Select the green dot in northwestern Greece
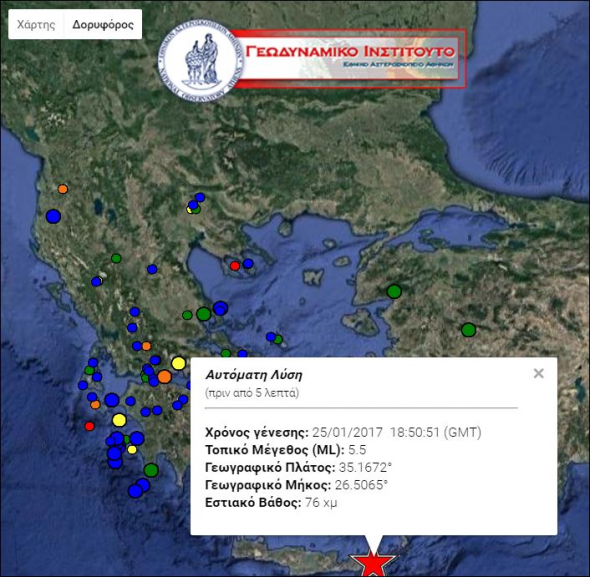 click(116, 258)
